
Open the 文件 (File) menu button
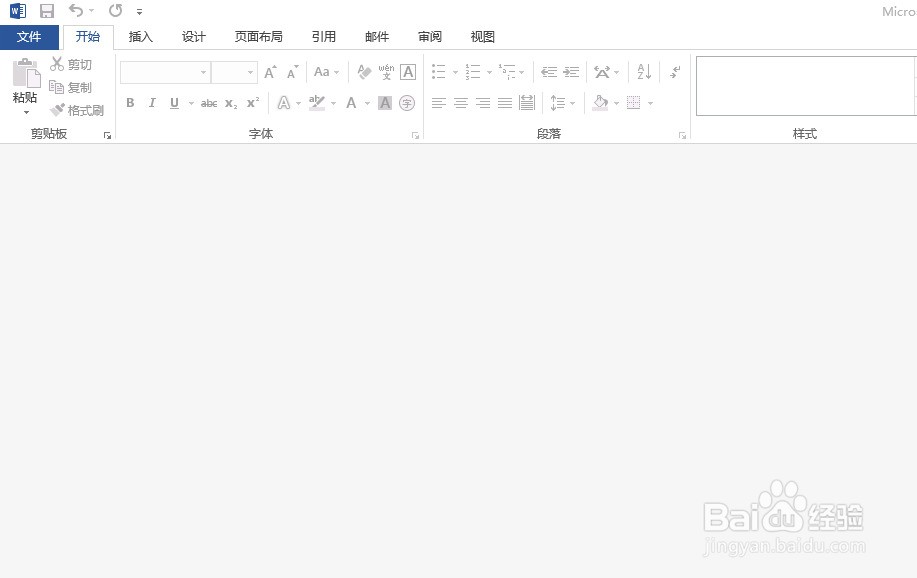29,37
